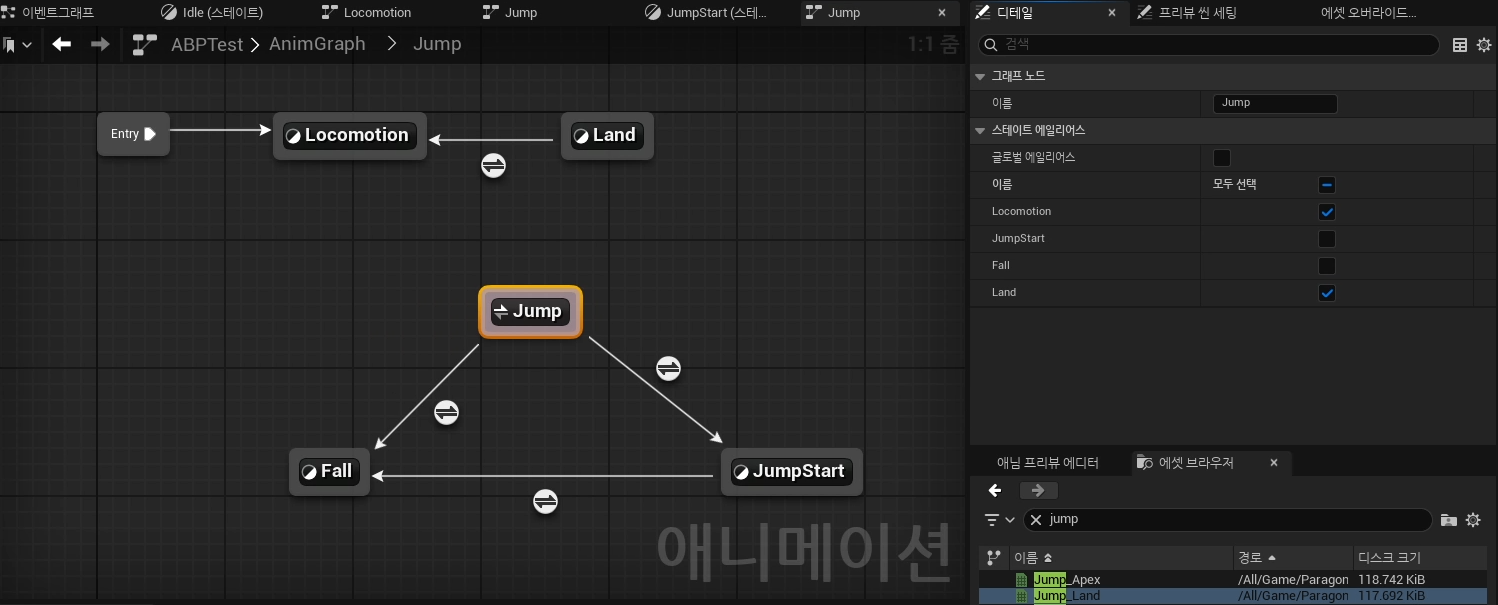Click the transition rule icon from Jump to Fall
The image size is (1498, 605).
tap(446, 412)
